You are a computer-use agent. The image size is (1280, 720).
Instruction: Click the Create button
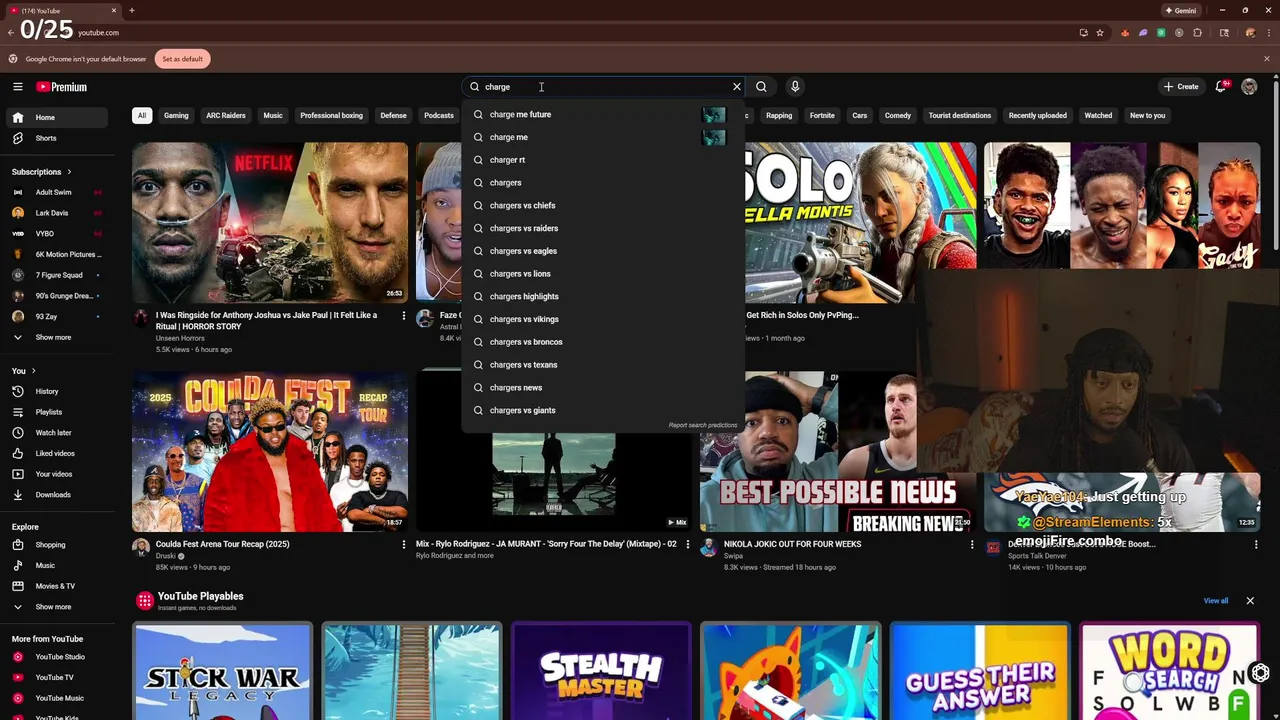point(1181,87)
